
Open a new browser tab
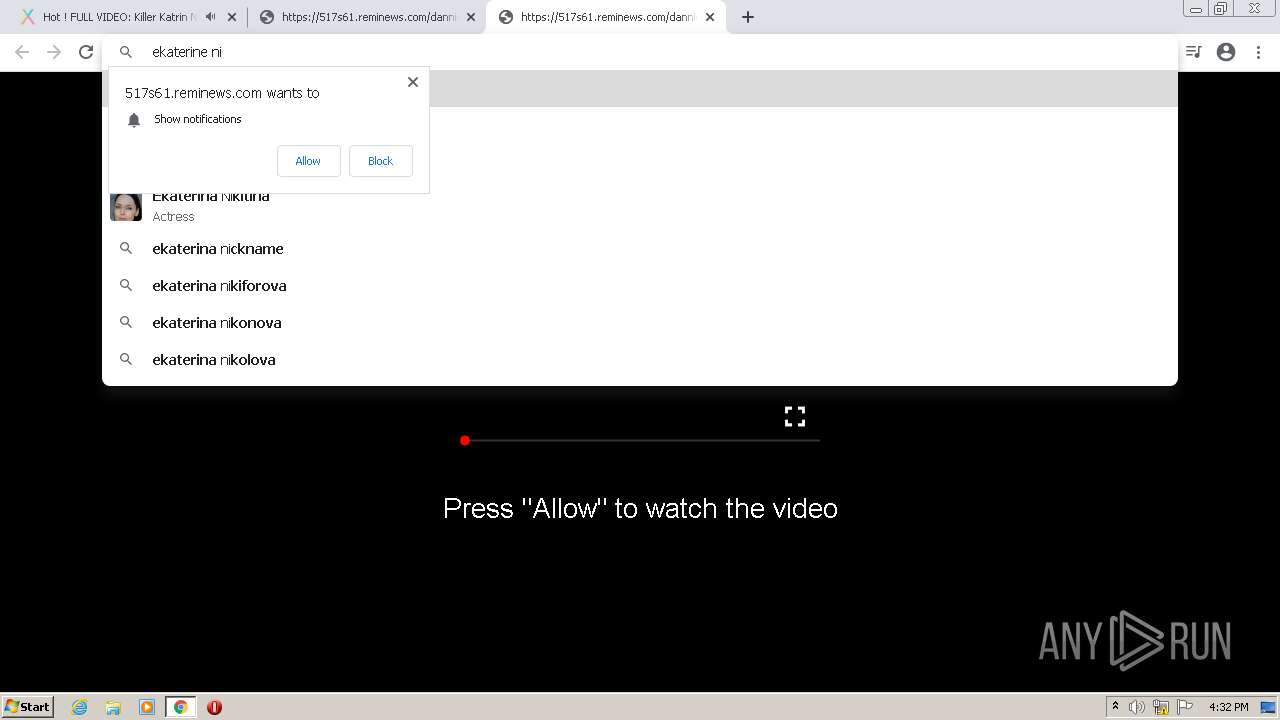(x=747, y=17)
